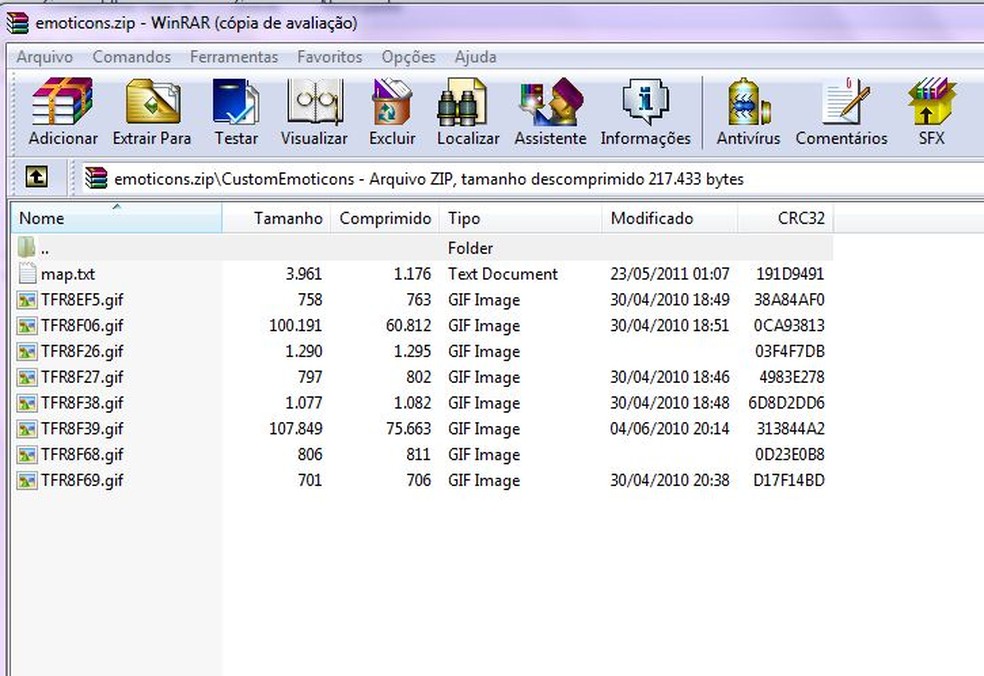Viewport: 984px width, 676px height.
Task: Click CRC32 value 0D23E0B8
Action: (790, 454)
